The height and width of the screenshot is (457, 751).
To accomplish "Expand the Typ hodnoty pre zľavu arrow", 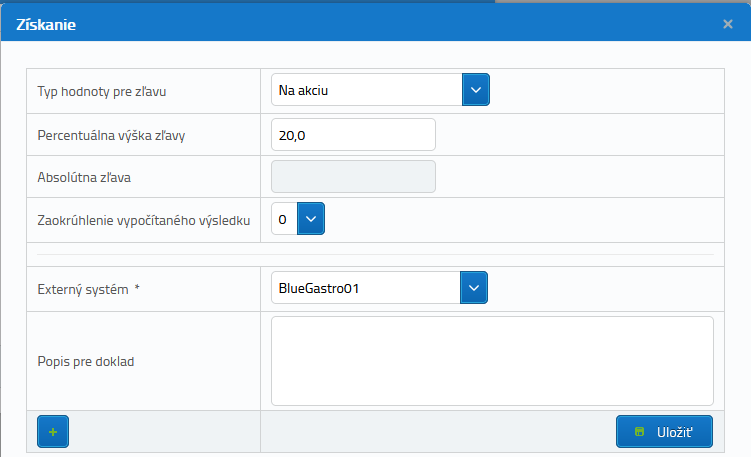I will (475, 90).
